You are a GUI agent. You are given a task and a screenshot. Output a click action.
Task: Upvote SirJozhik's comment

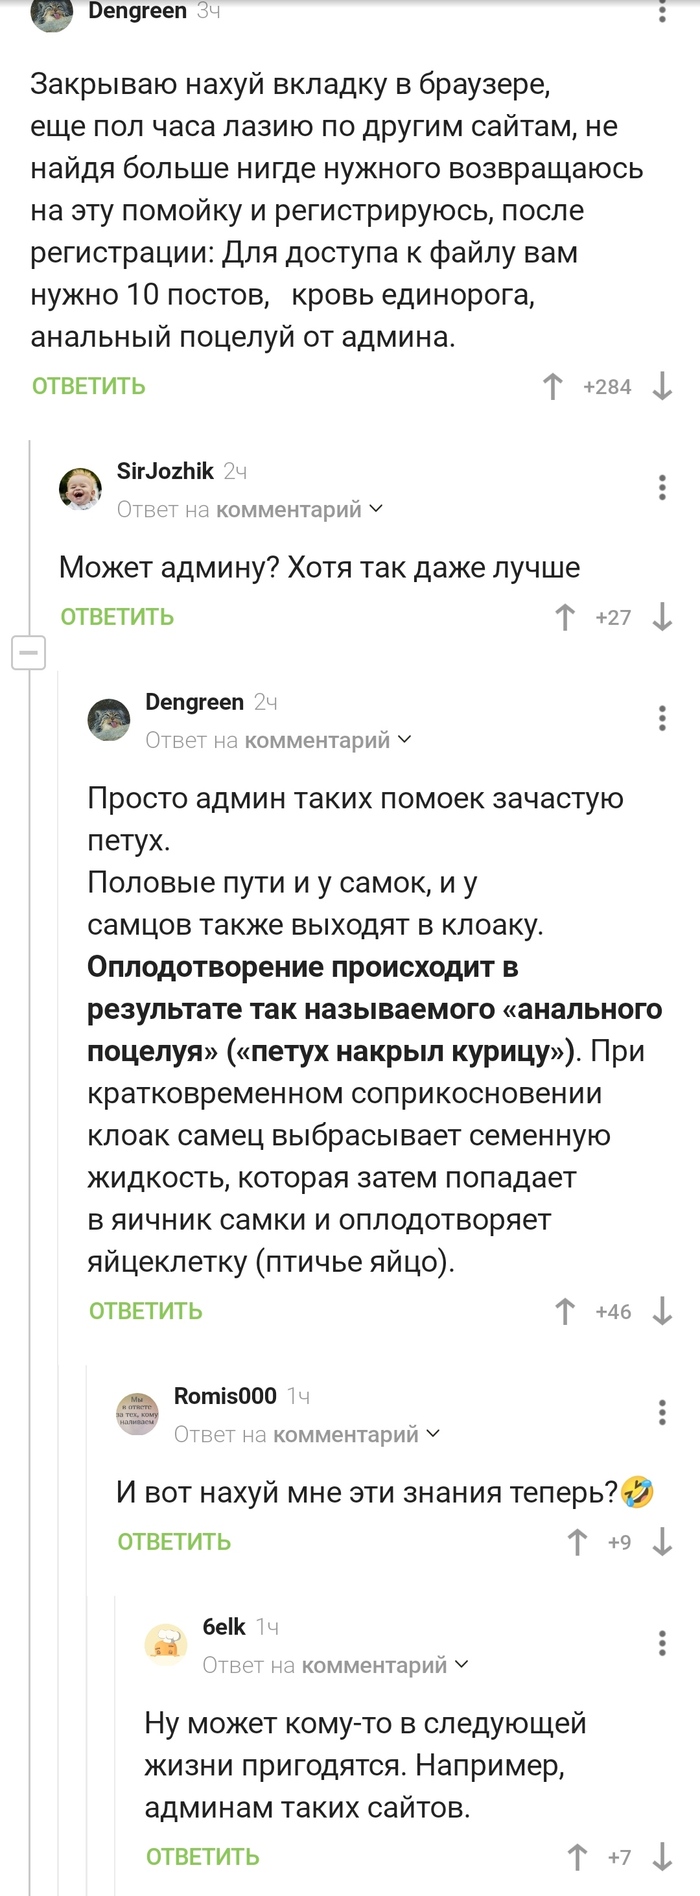click(565, 618)
